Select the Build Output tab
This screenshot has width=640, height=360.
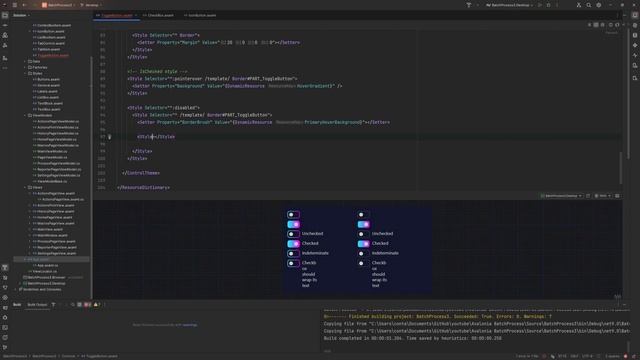(x=37, y=304)
